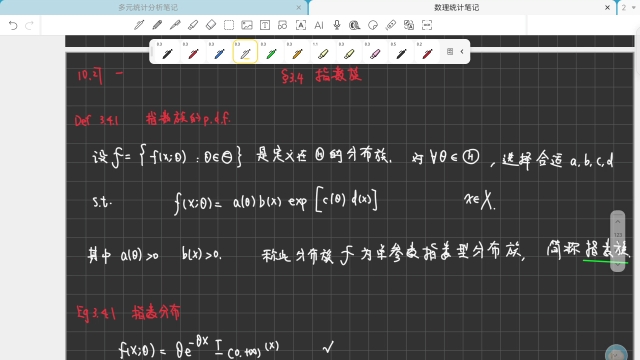Choose the blue pen preset
The height and width of the screenshot is (360, 640).
(x=219, y=52)
